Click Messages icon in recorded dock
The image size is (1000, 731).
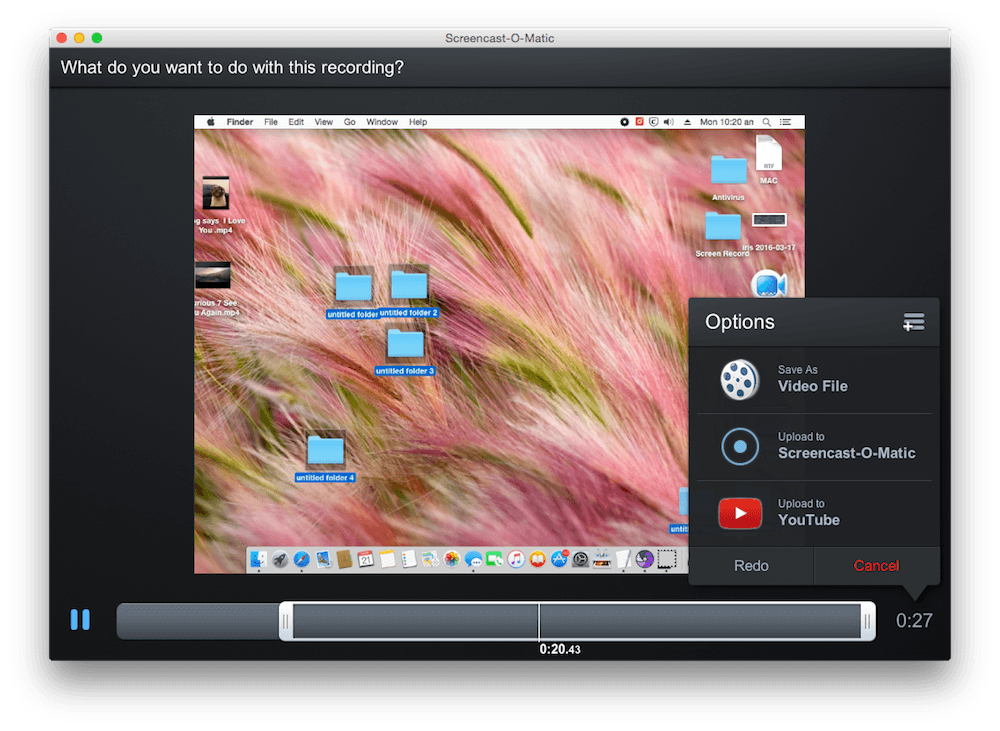pos(473,559)
